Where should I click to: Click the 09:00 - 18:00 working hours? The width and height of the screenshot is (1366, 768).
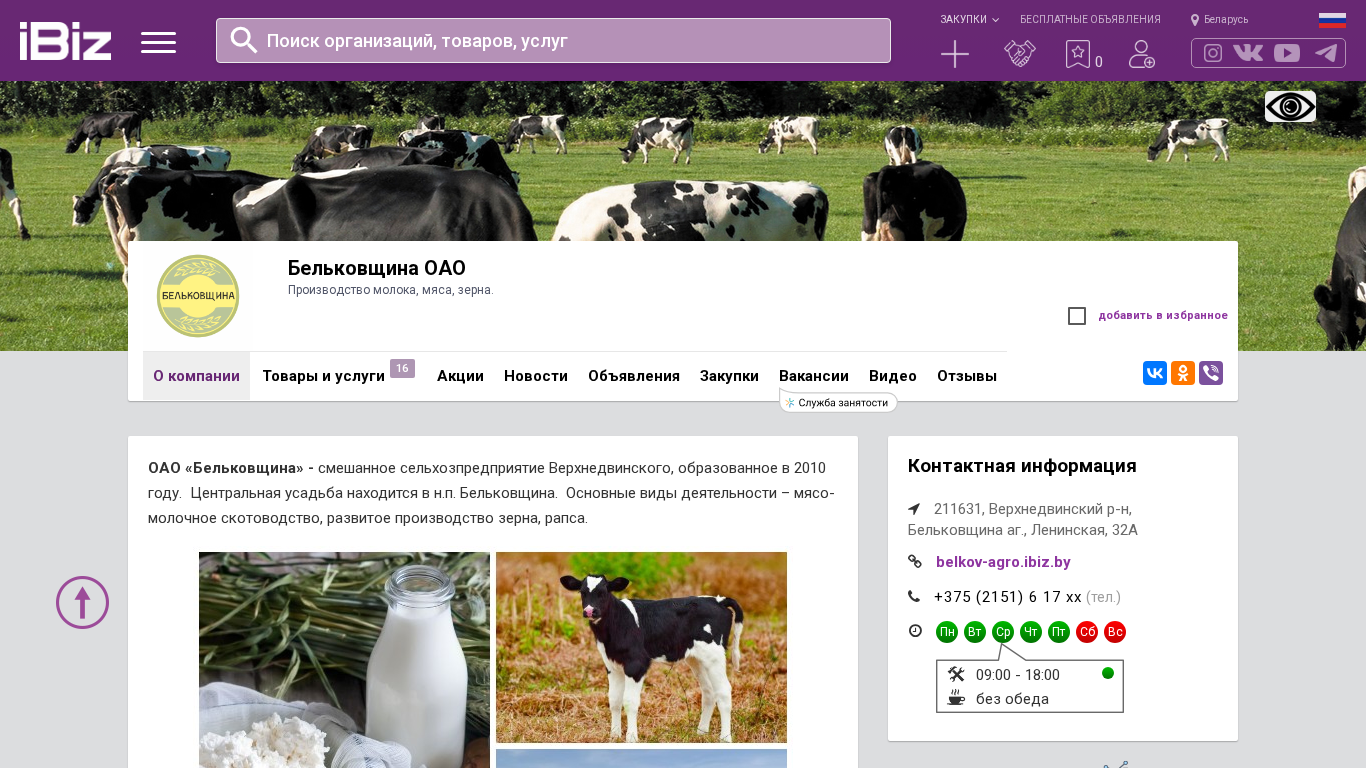coord(1018,675)
